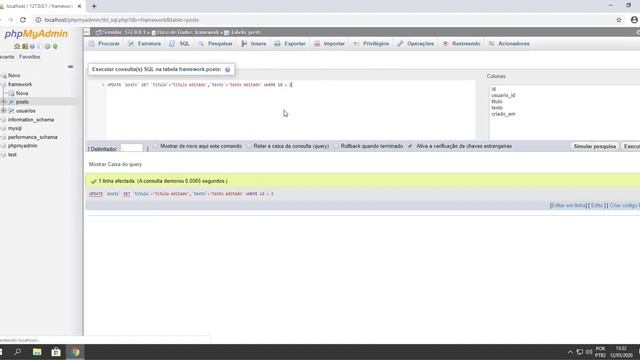Image resolution: width=640 pixels, height=360 pixels.
Task: Click the site info icon in address bar
Action: pyautogui.click(x=38, y=20)
